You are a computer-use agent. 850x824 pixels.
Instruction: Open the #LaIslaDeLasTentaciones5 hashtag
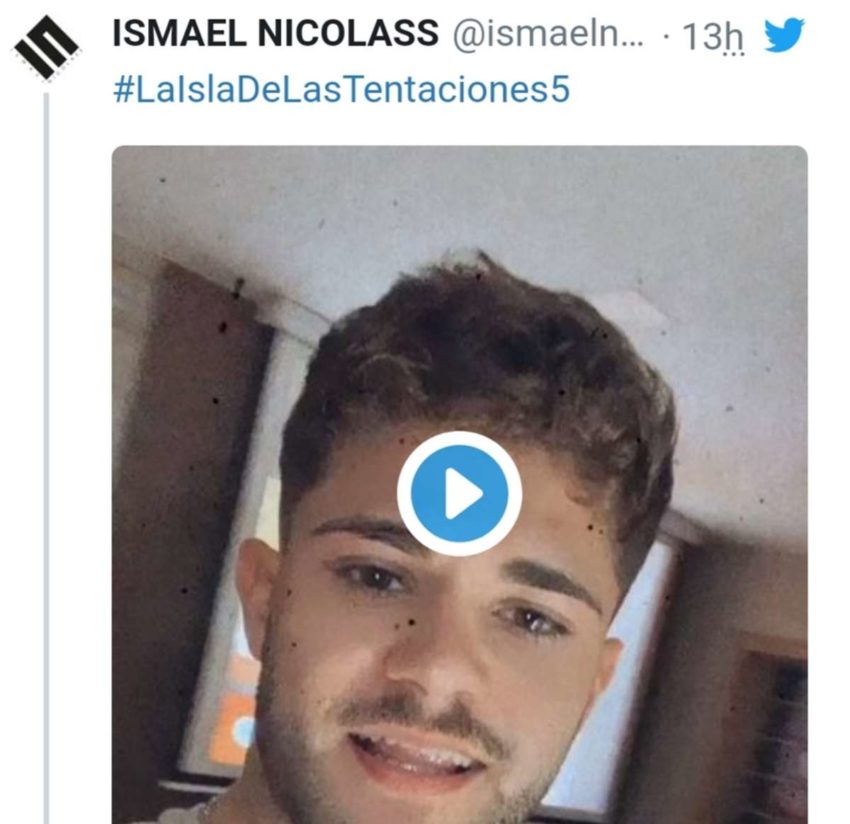pos(342,89)
